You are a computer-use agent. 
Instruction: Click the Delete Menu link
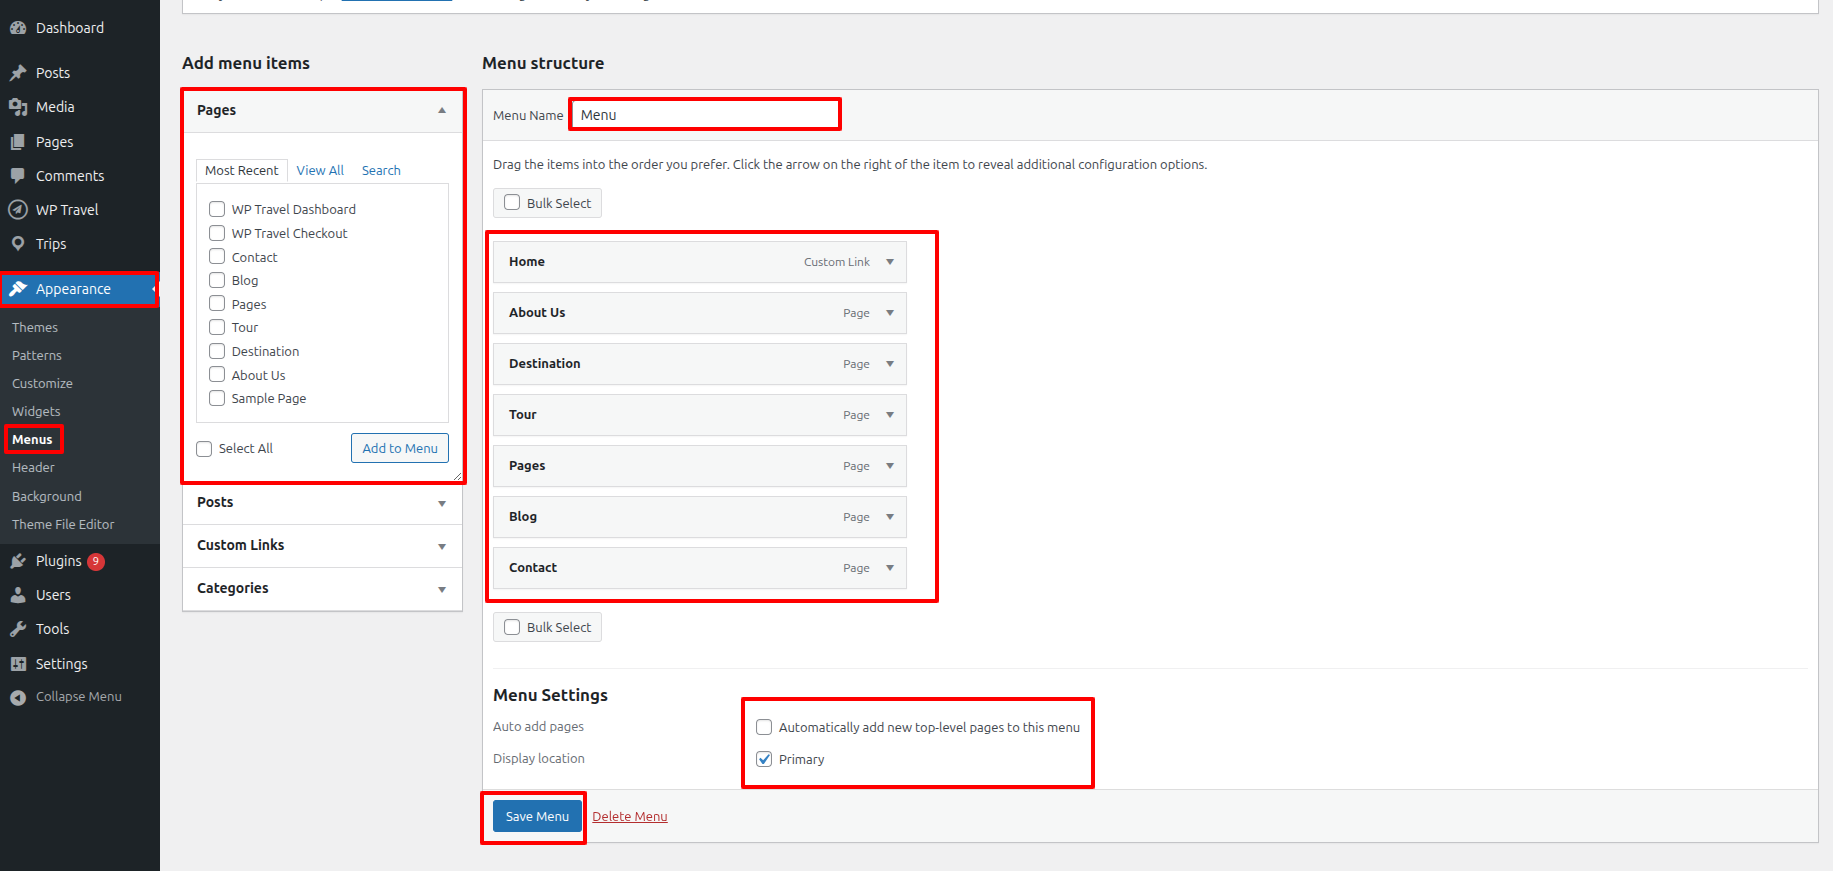tap(629, 816)
